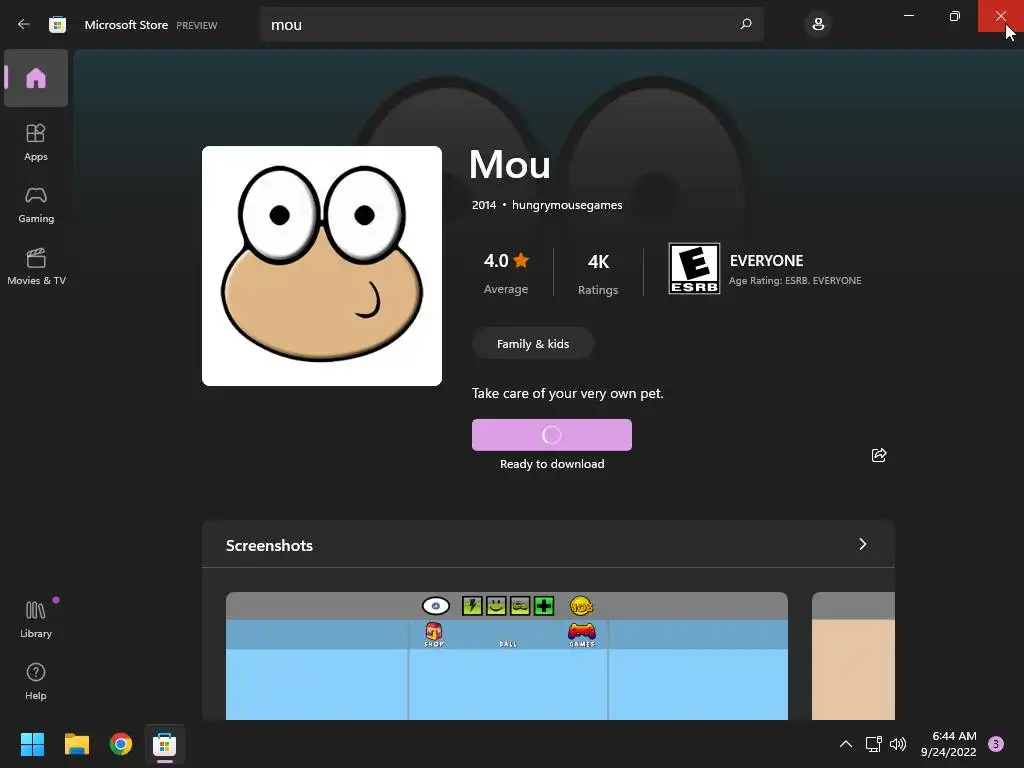View the 4.0 average star rating
Viewport: 1024px width, 768px height.
point(506,272)
